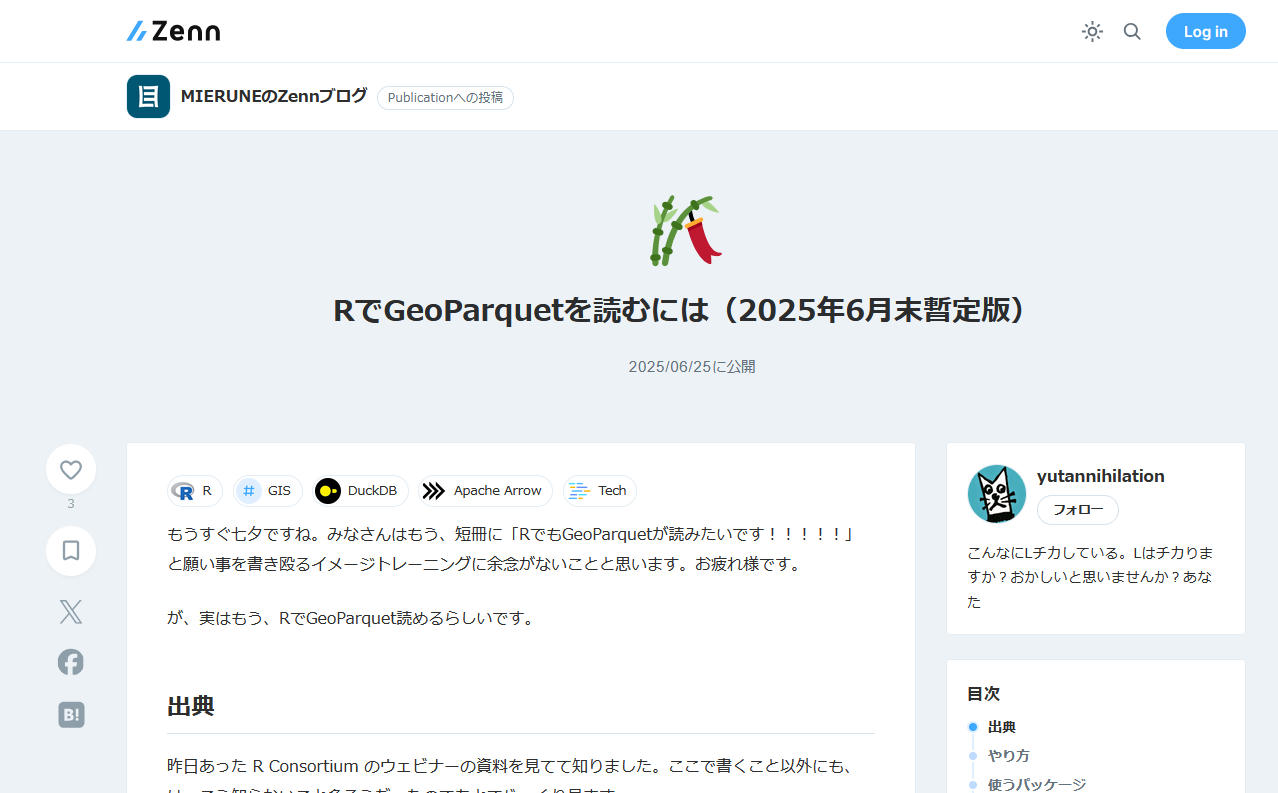Open search with magnifier icon
This screenshot has height=793, width=1278.
click(1132, 31)
